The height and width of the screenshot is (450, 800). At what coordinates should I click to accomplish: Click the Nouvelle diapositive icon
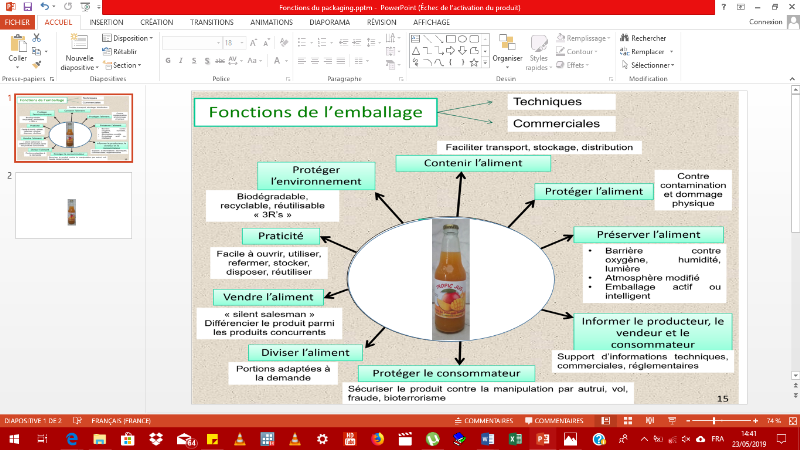pyautogui.click(x=78, y=43)
